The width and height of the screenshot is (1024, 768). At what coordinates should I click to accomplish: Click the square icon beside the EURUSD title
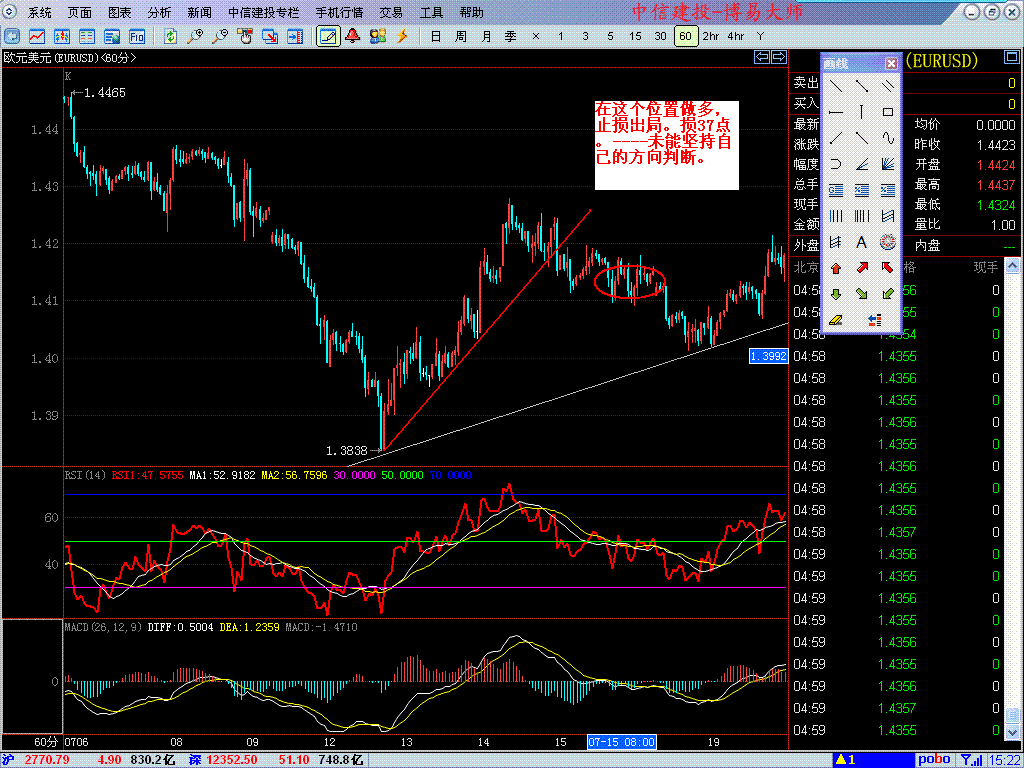(1010, 59)
